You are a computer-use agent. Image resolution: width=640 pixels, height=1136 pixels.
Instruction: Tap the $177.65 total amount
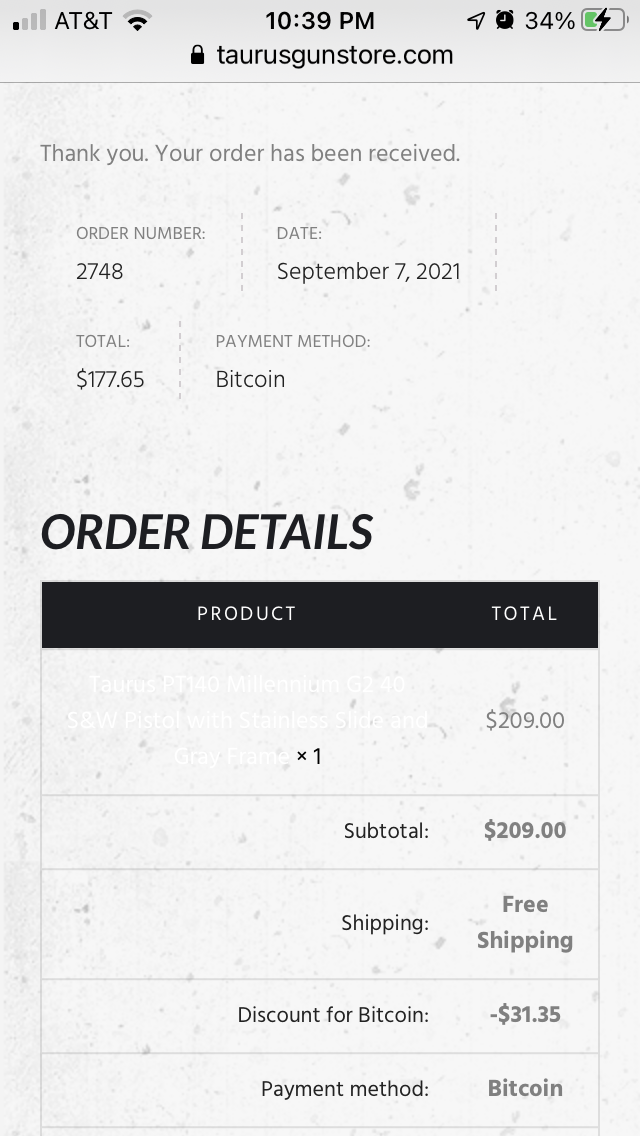110,380
